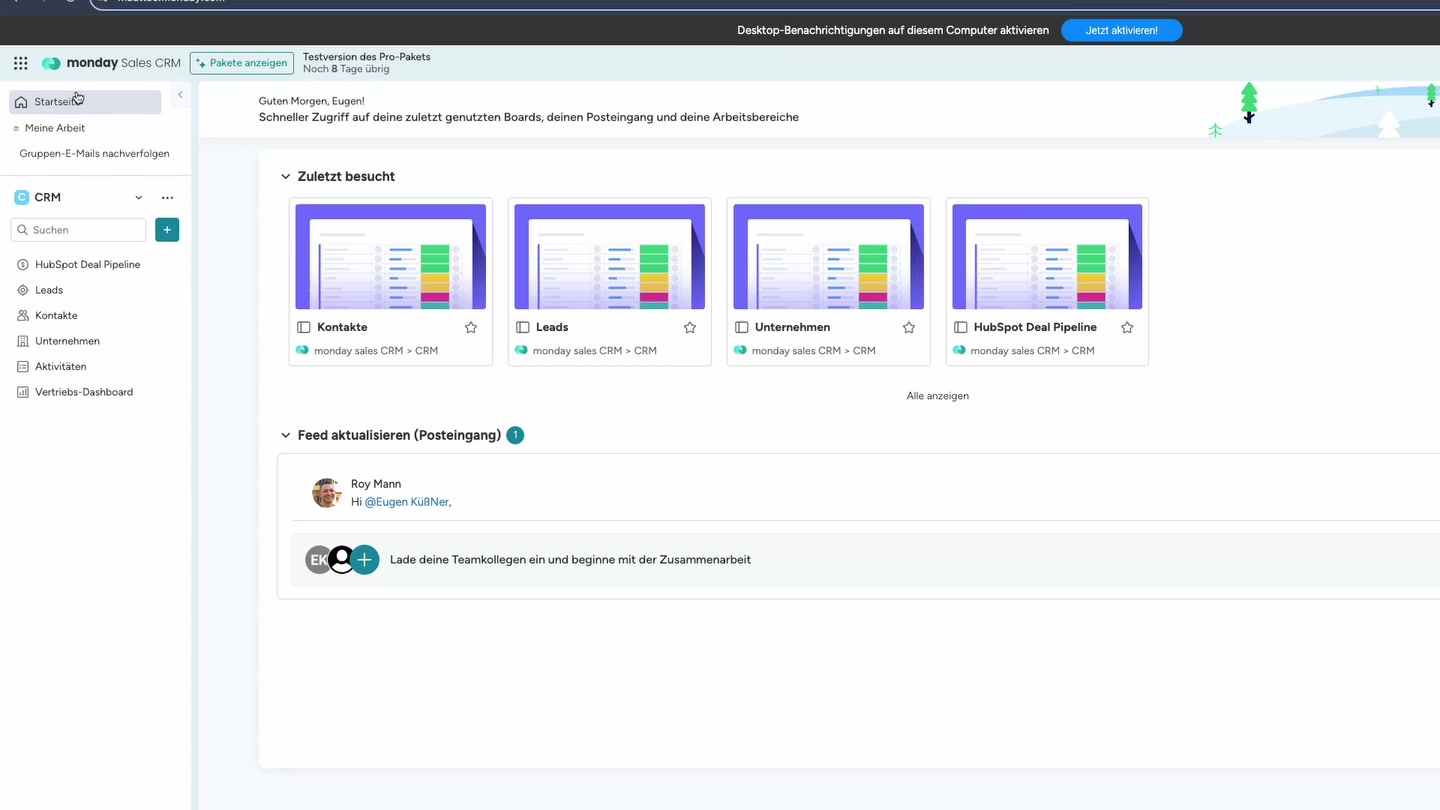
Task: Click the Posteingang notification count badge
Action: tap(515, 435)
